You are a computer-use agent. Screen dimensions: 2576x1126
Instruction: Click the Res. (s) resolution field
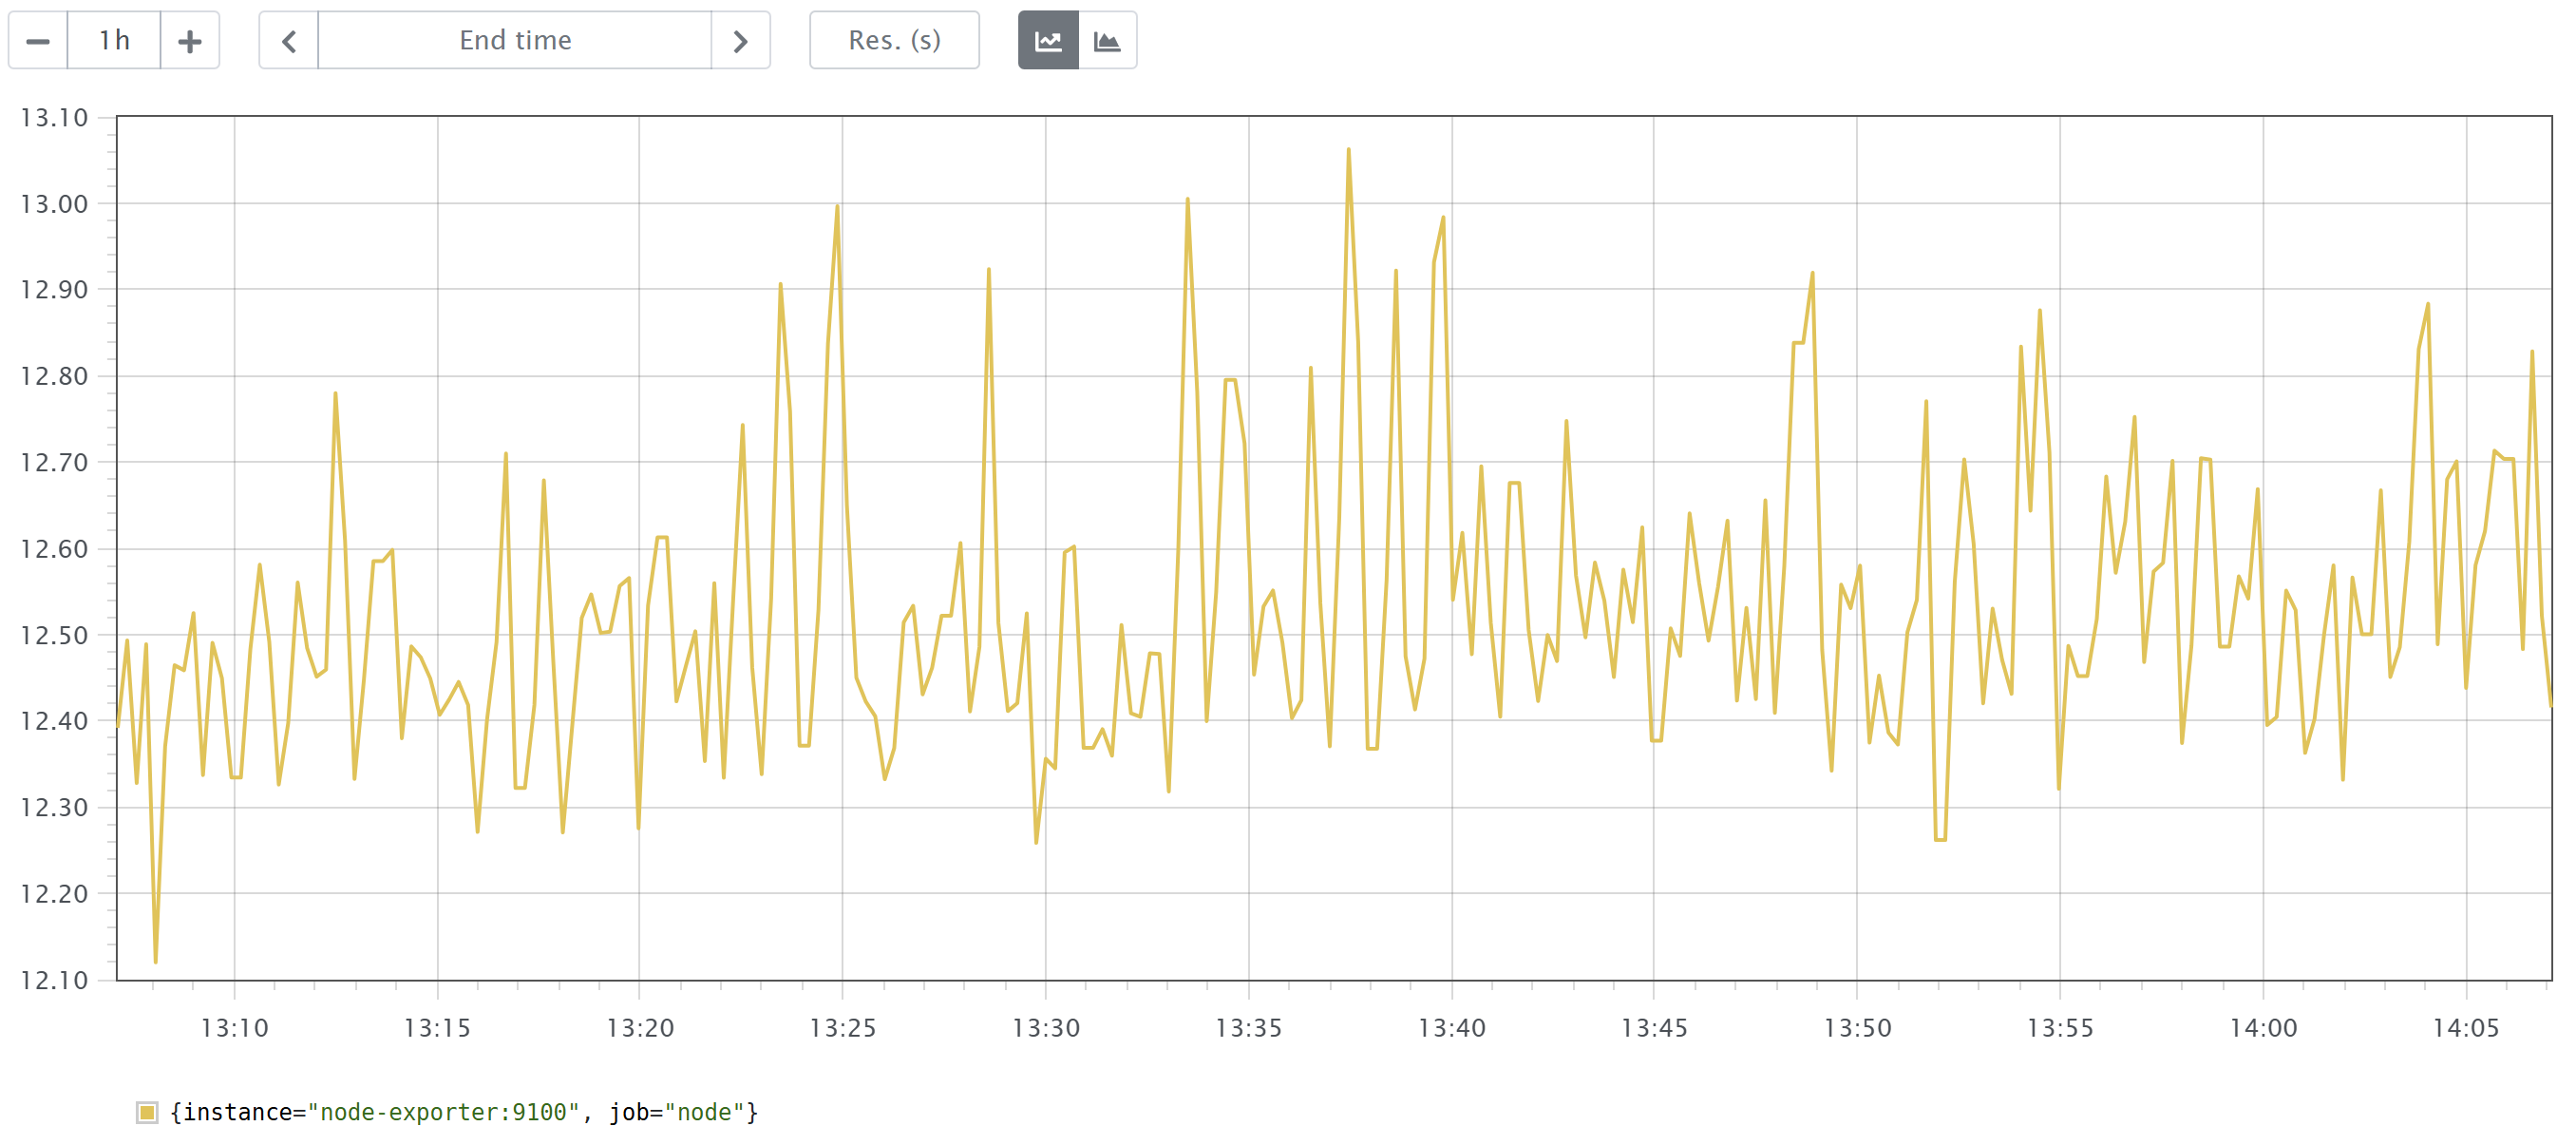click(893, 40)
